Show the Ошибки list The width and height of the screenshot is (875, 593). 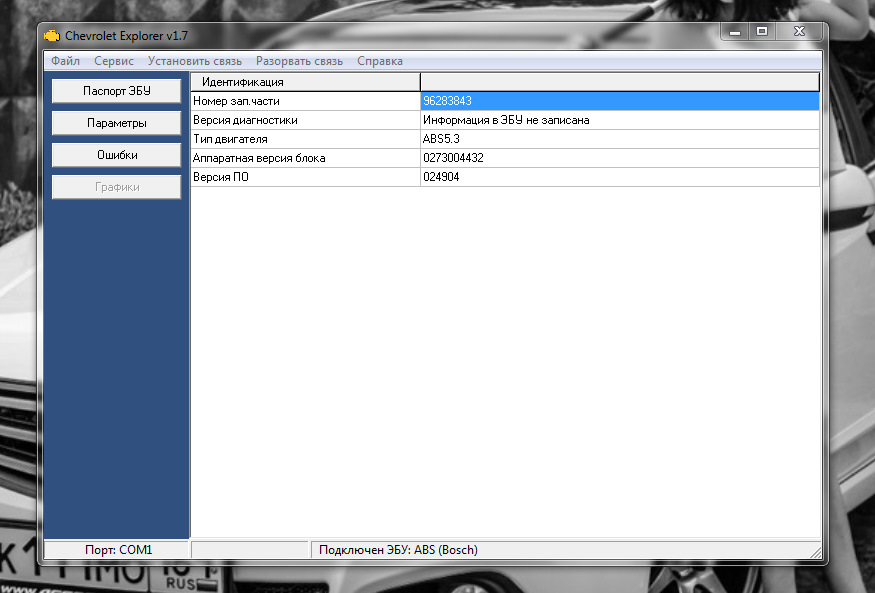[117, 155]
